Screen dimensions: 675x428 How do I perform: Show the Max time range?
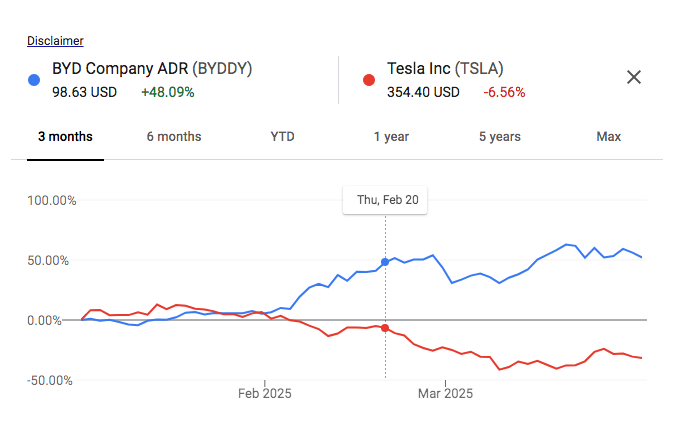(x=608, y=137)
